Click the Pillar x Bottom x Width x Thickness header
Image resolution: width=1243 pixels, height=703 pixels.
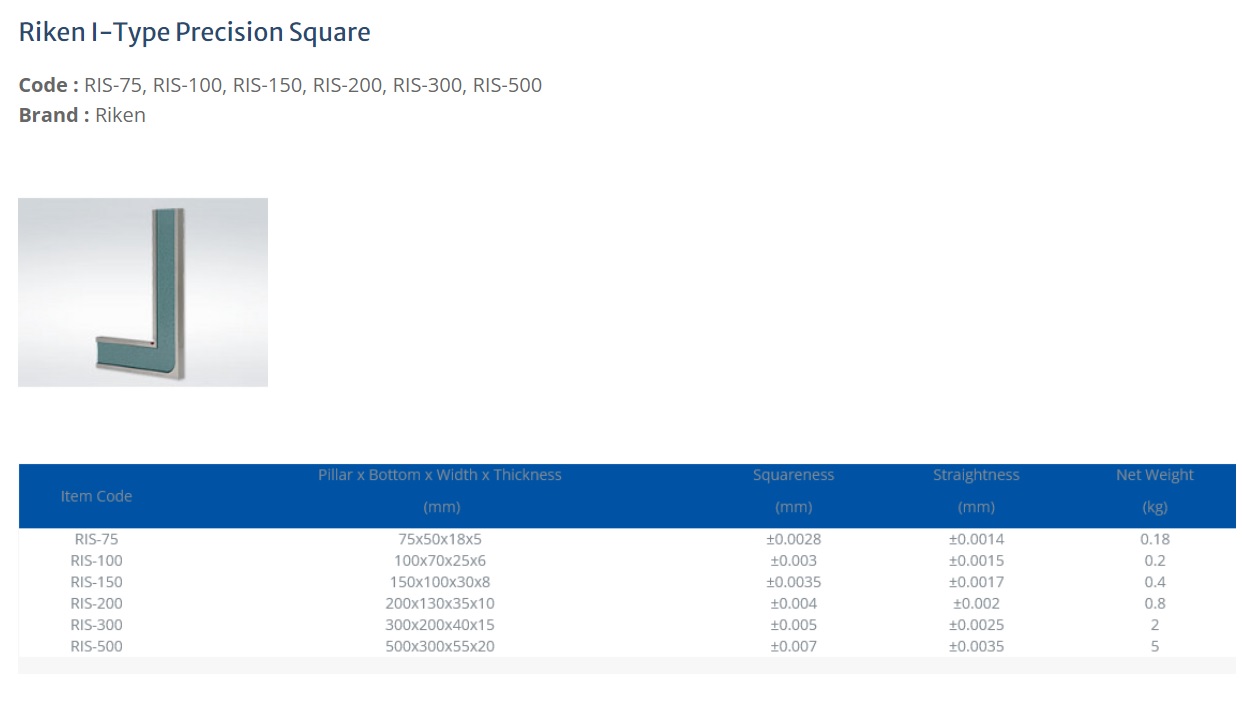(440, 475)
